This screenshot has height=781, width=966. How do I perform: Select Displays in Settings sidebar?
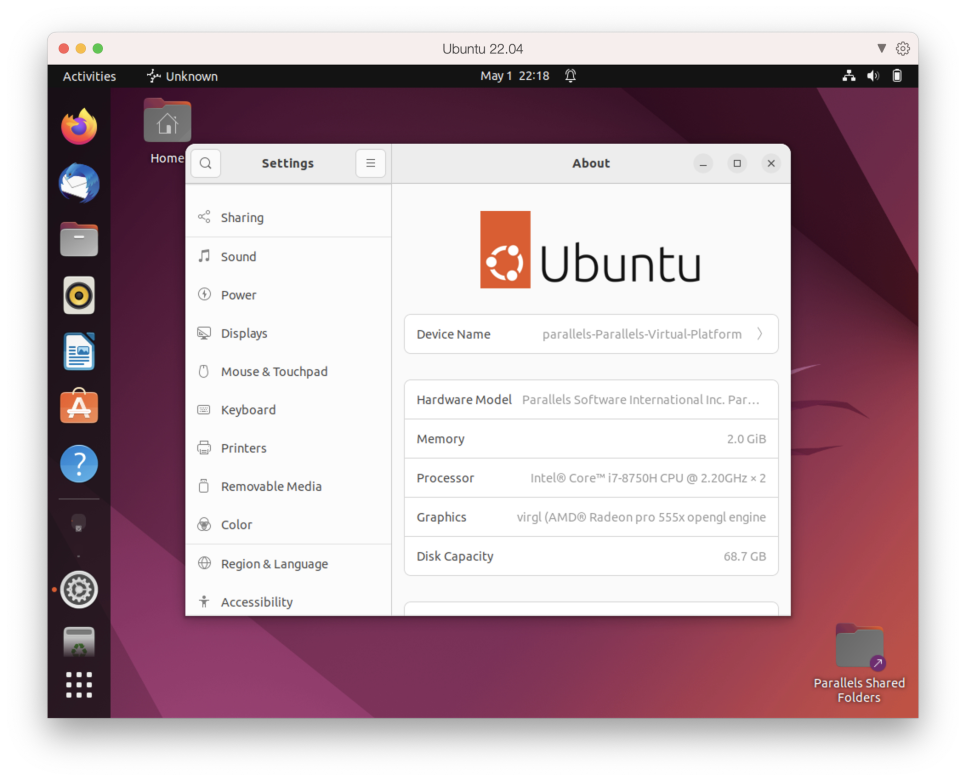tap(288, 333)
